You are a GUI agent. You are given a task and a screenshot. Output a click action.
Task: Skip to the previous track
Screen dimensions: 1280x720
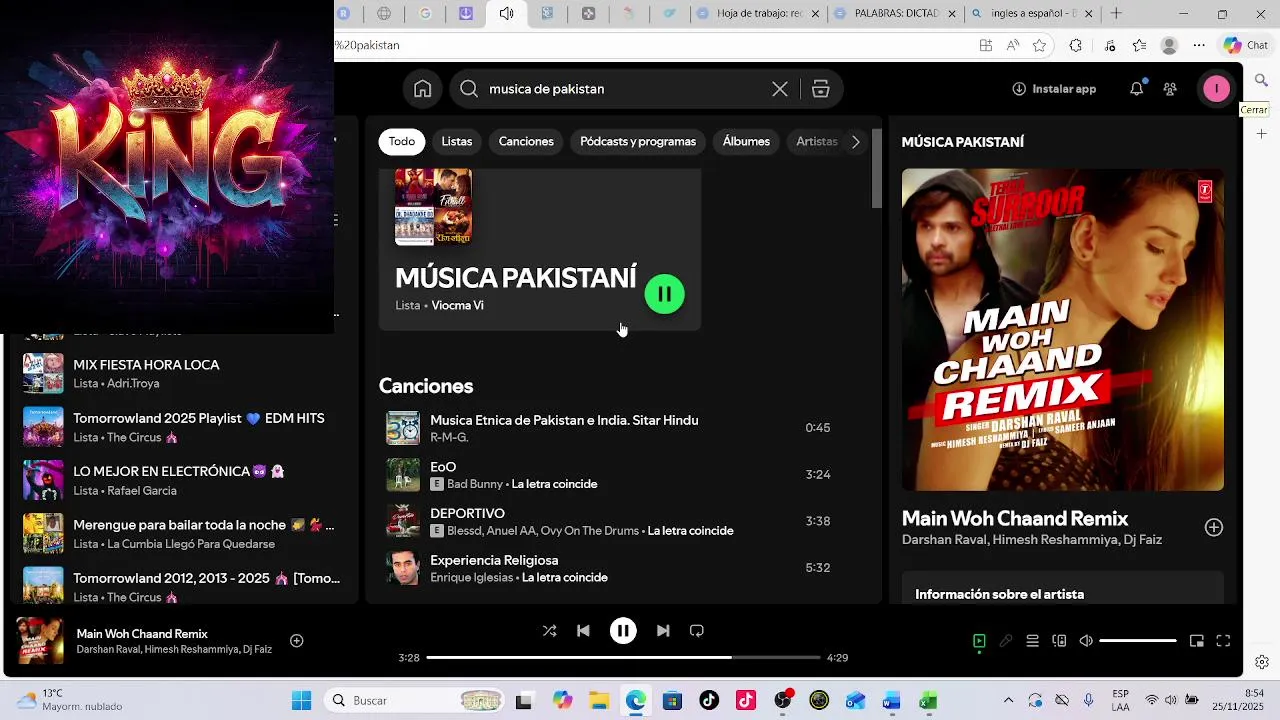tap(583, 631)
